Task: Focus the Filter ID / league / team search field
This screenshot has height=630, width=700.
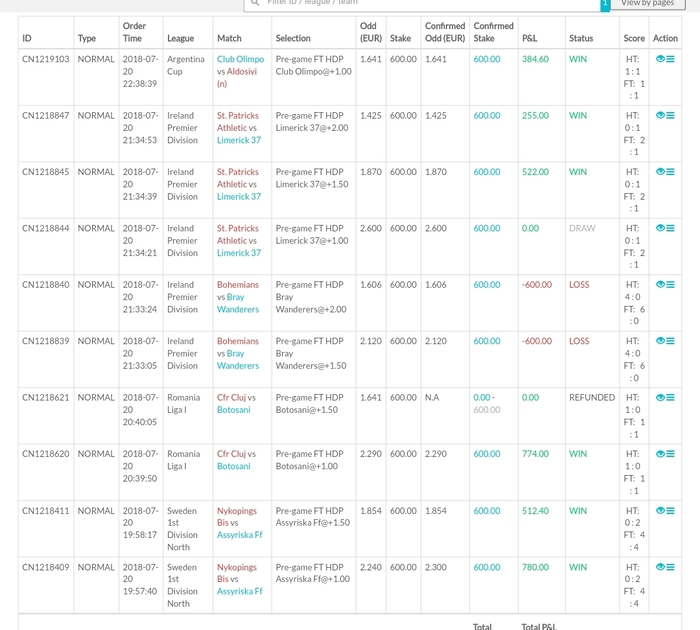Action: click(422, 4)
